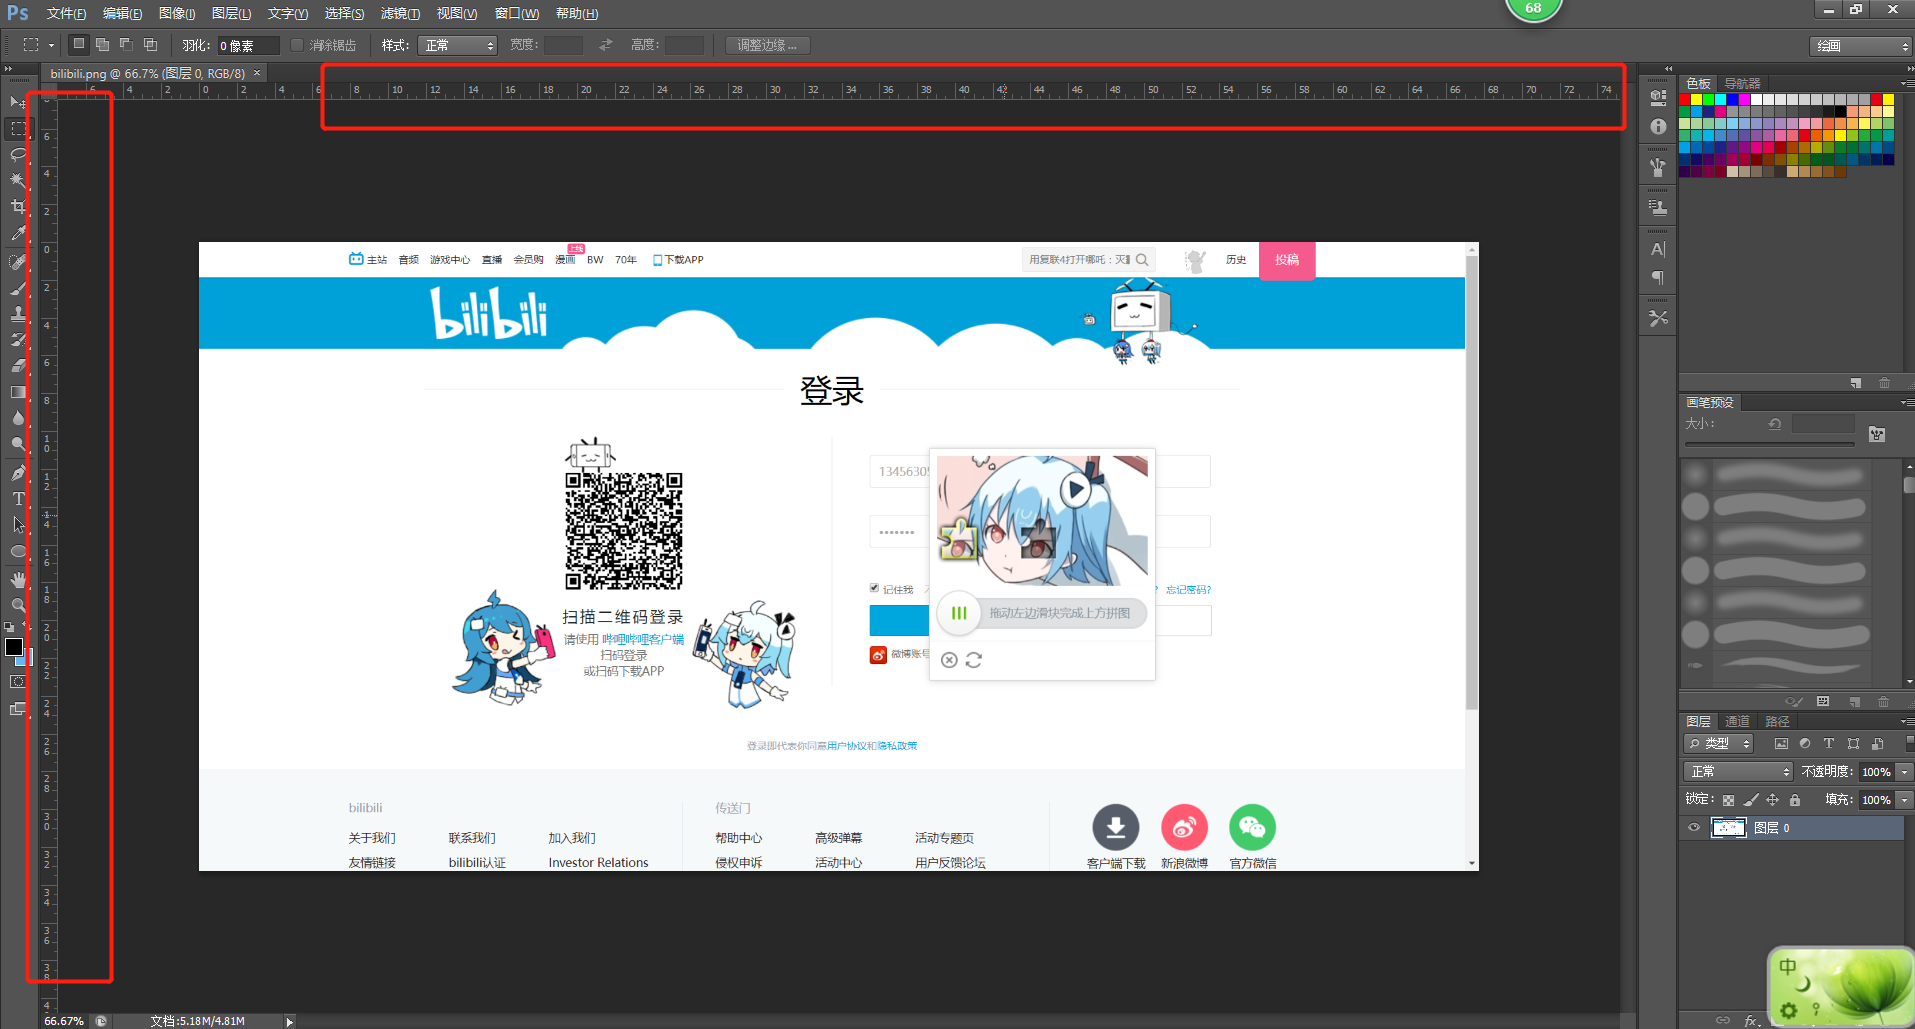1915x1029 pixels.
Task: Open the Clone Source panel icon
Action: (x=1658, y=208)
